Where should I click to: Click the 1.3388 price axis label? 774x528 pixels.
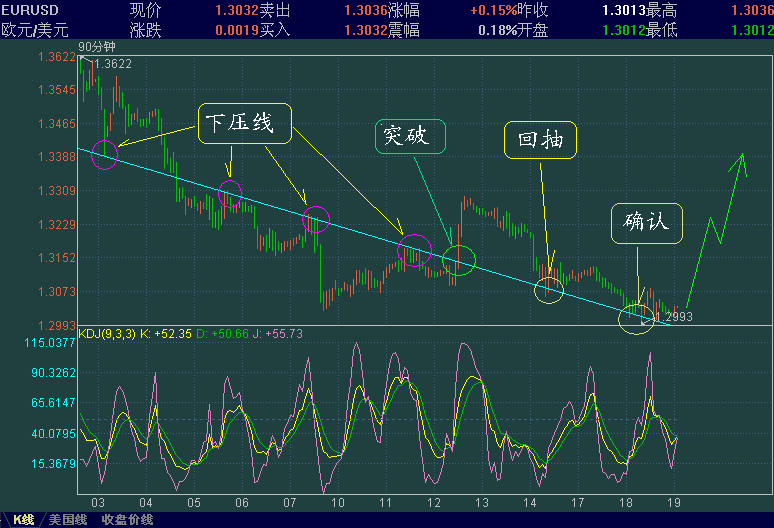click(x=57, y=157)
